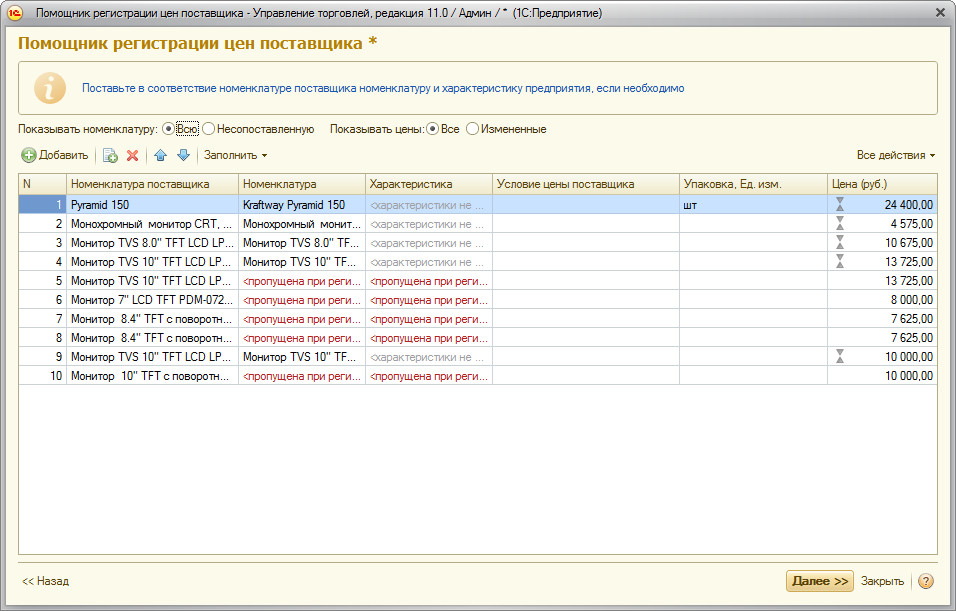Click row 4 price 13 725,00

[x=908, y=262]
